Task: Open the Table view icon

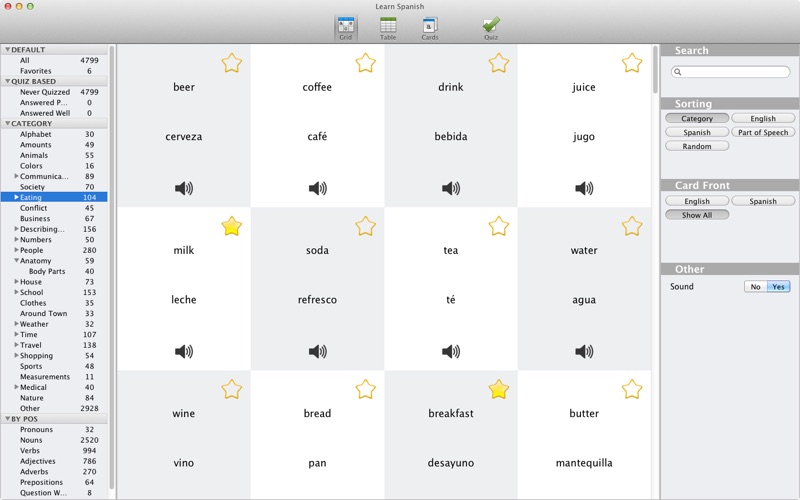Action: click(388, 28)
